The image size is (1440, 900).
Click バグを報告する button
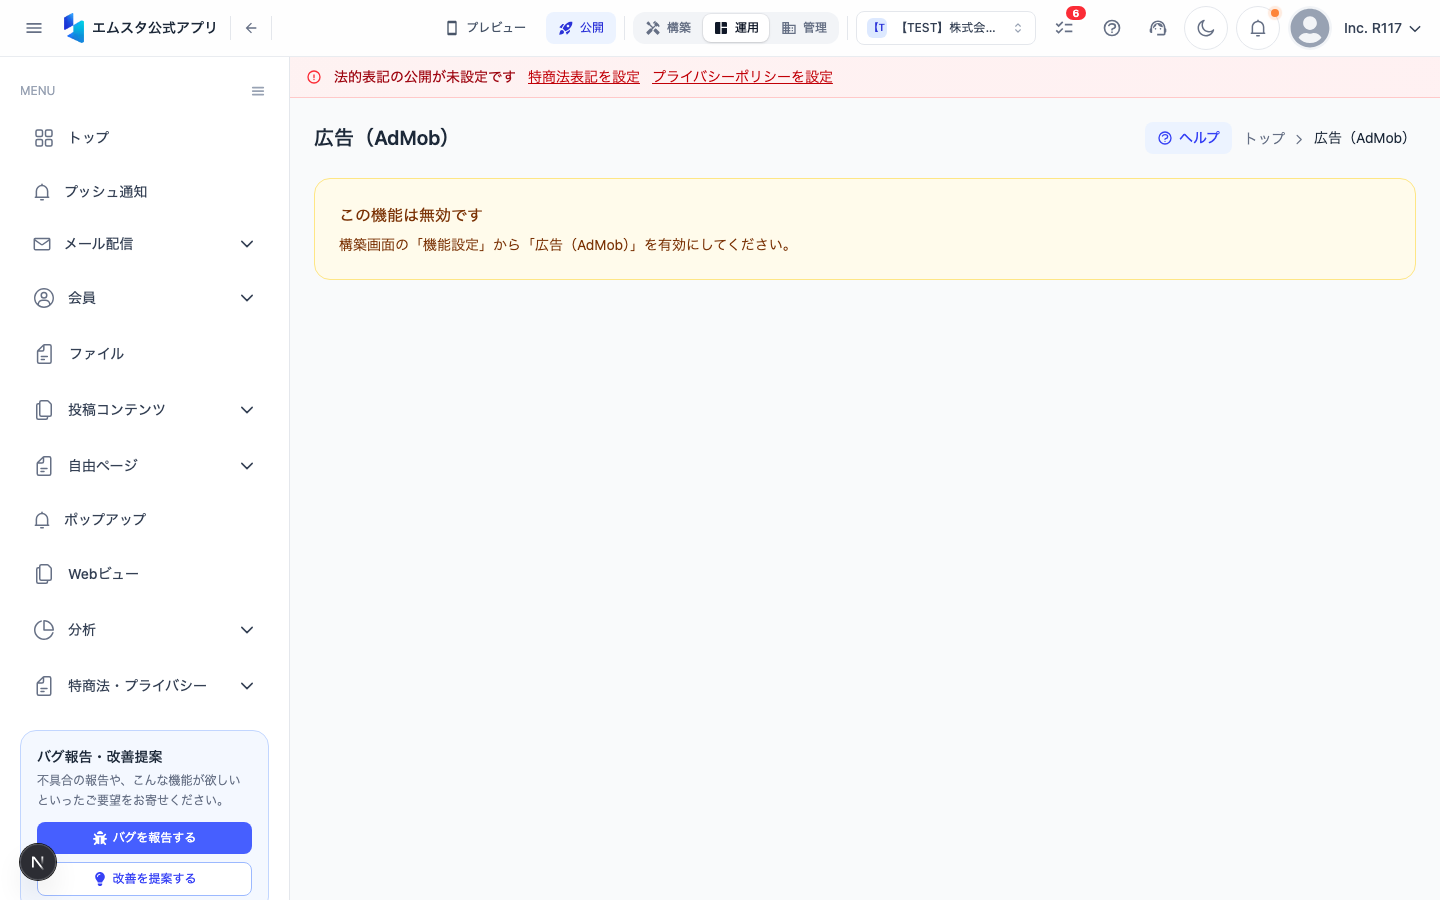144,838
